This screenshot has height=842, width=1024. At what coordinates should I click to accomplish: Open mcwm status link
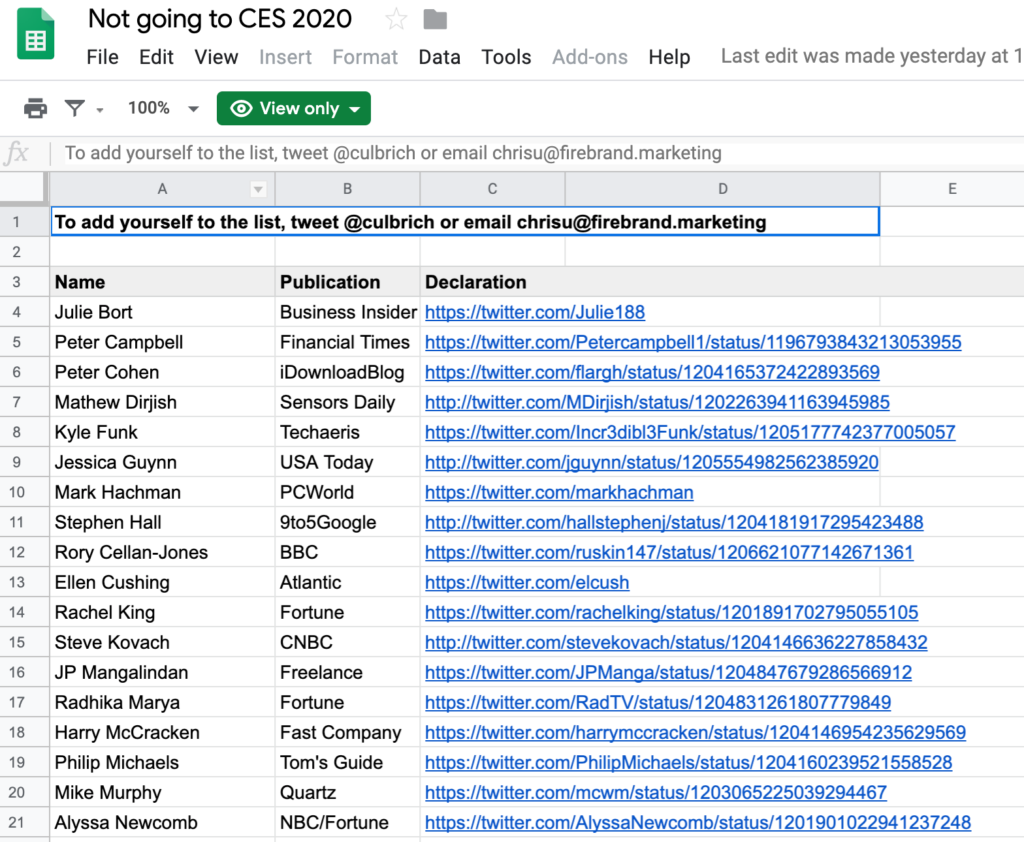pyautogui.click(x=656, y=793)
